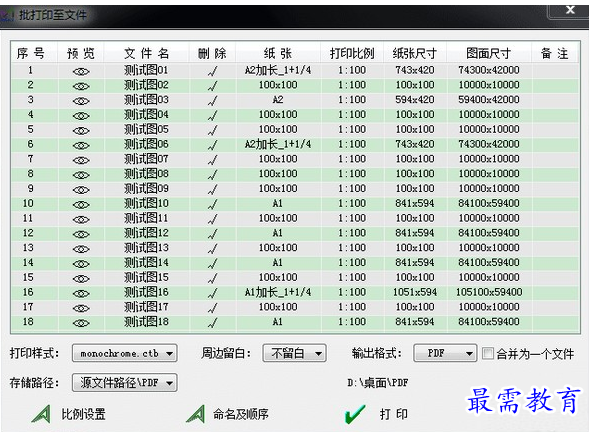Click the delete mark for 测试图09
Viewport: 589px width, 432px height.
click(213, 189)
